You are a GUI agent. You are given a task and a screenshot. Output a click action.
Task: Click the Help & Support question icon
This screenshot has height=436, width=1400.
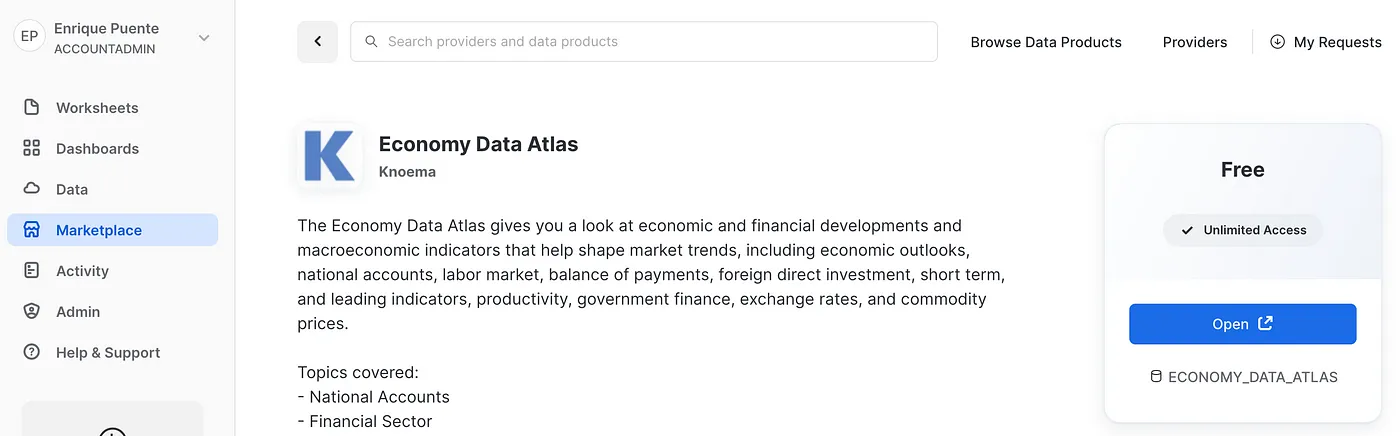pos(32,352)
